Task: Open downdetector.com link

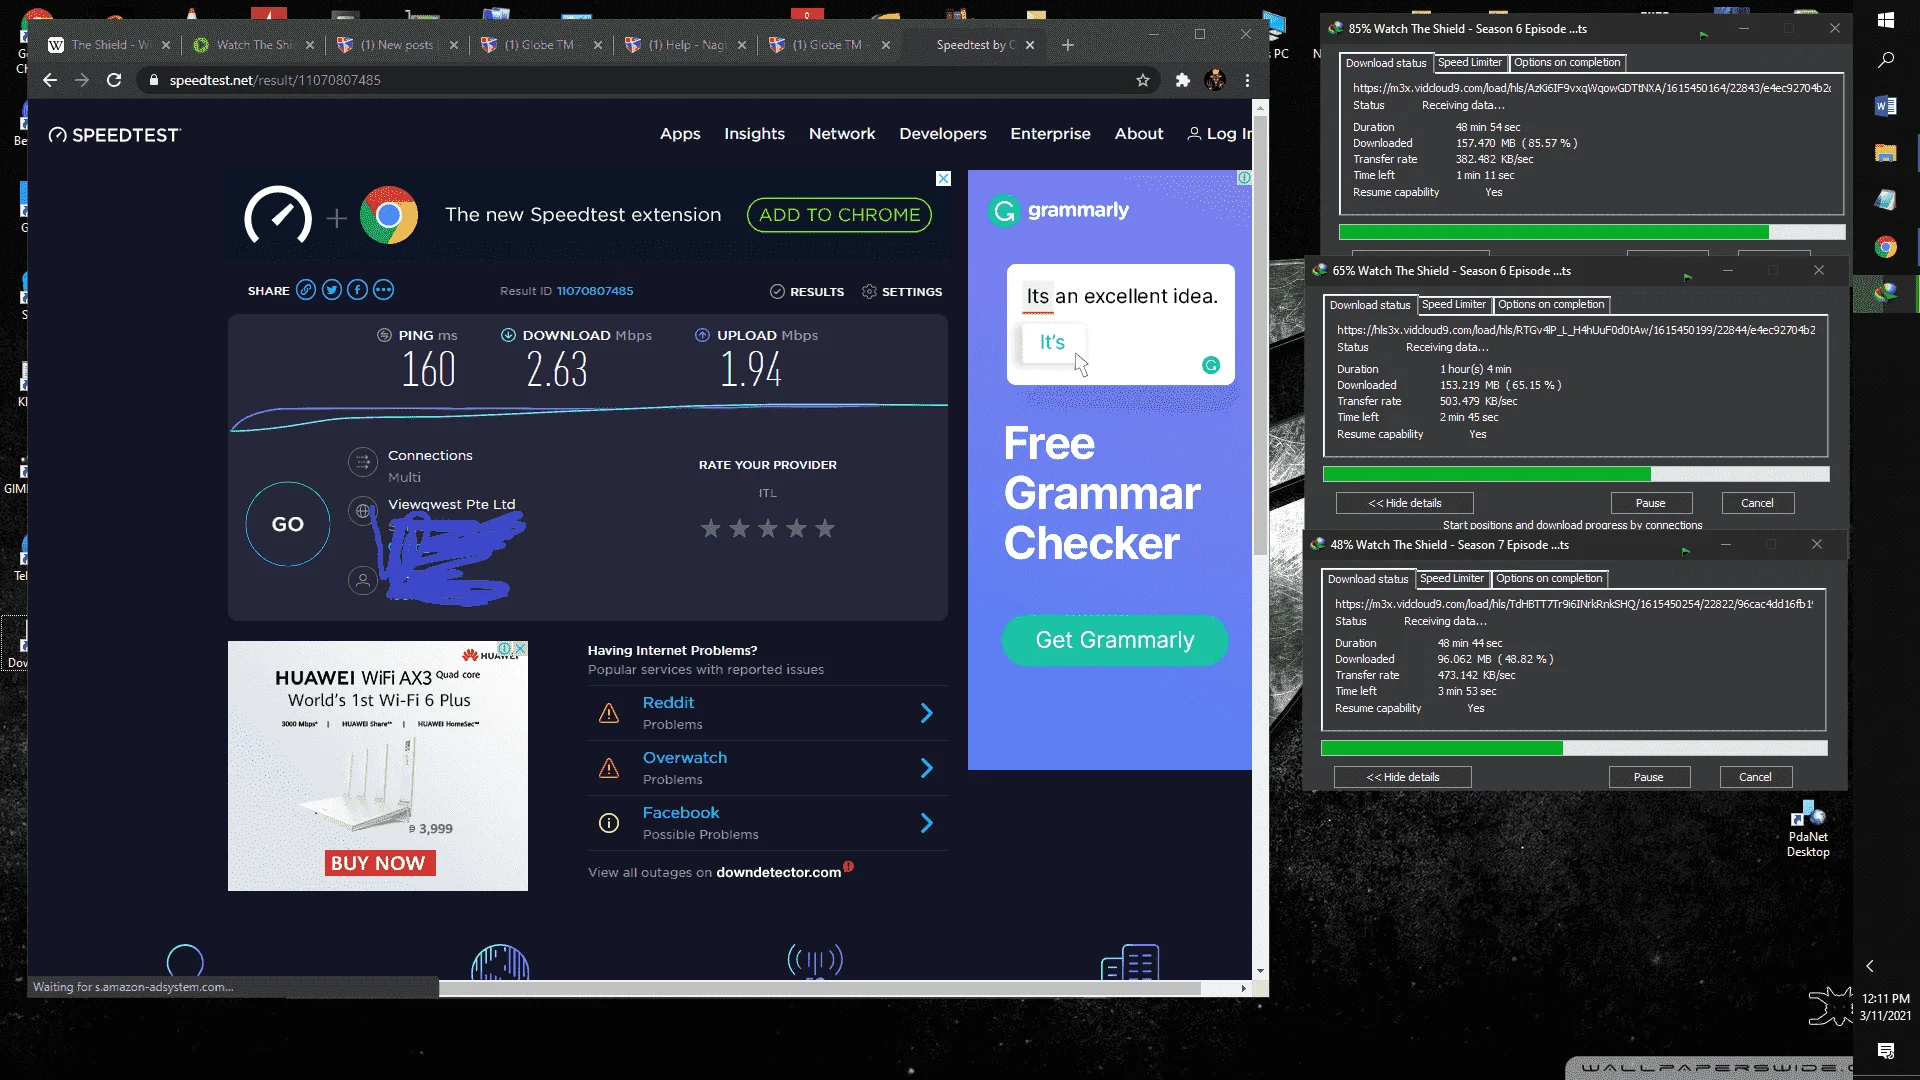Action: click(x=778, y=872)
